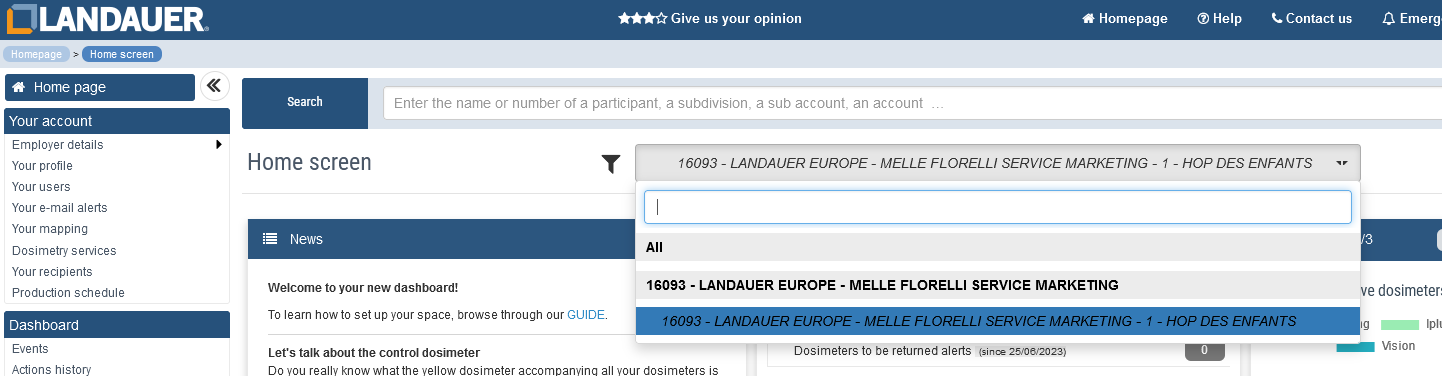Click the News list icon
Viewport: 1442px width, 376px height.
coord(270,239)
